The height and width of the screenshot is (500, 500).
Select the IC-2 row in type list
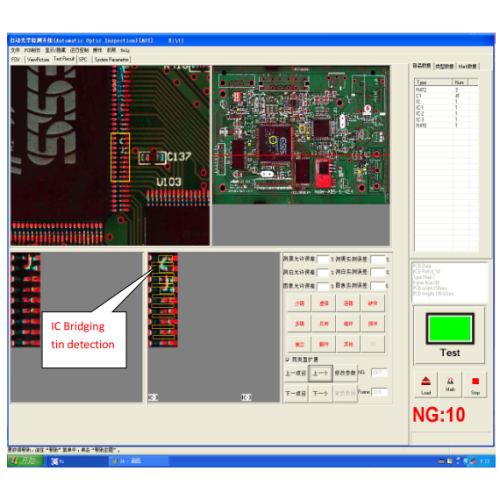pyautogui.click(x=446, y=114)
